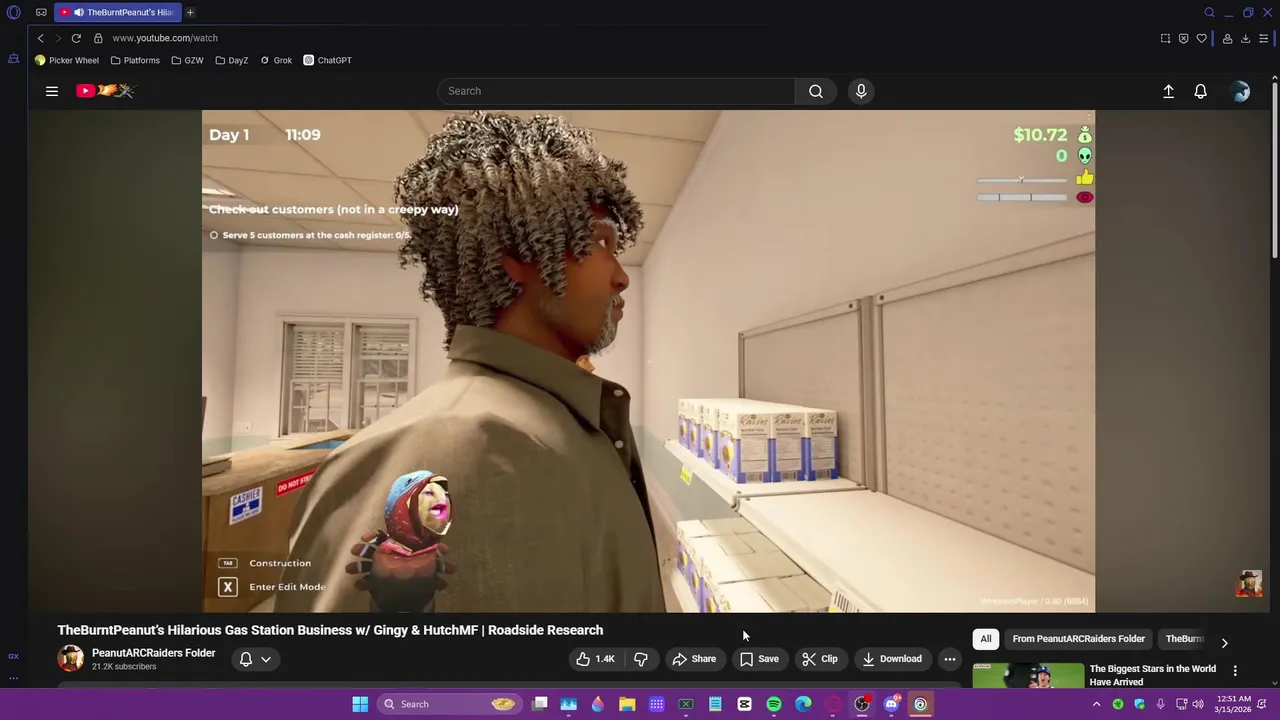Click the youtube.com address bar
1280x720 pixels.
point(165,38)
